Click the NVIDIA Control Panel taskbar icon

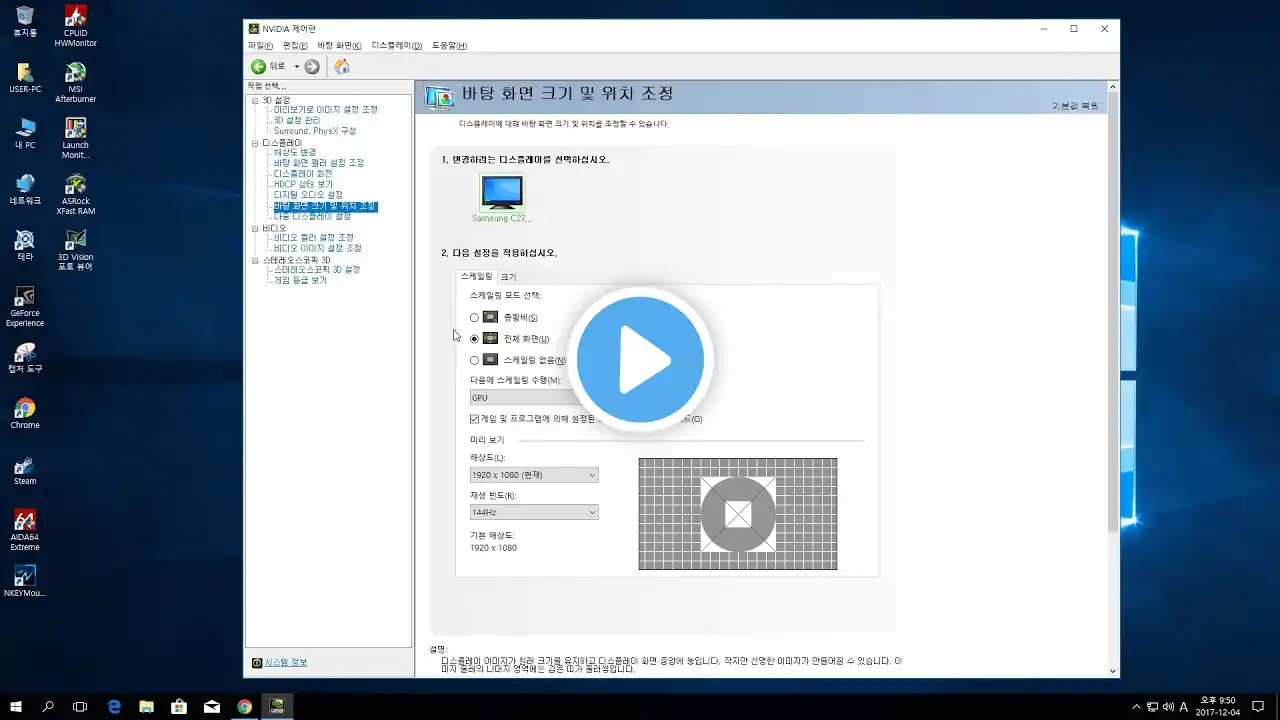point(277,706)
